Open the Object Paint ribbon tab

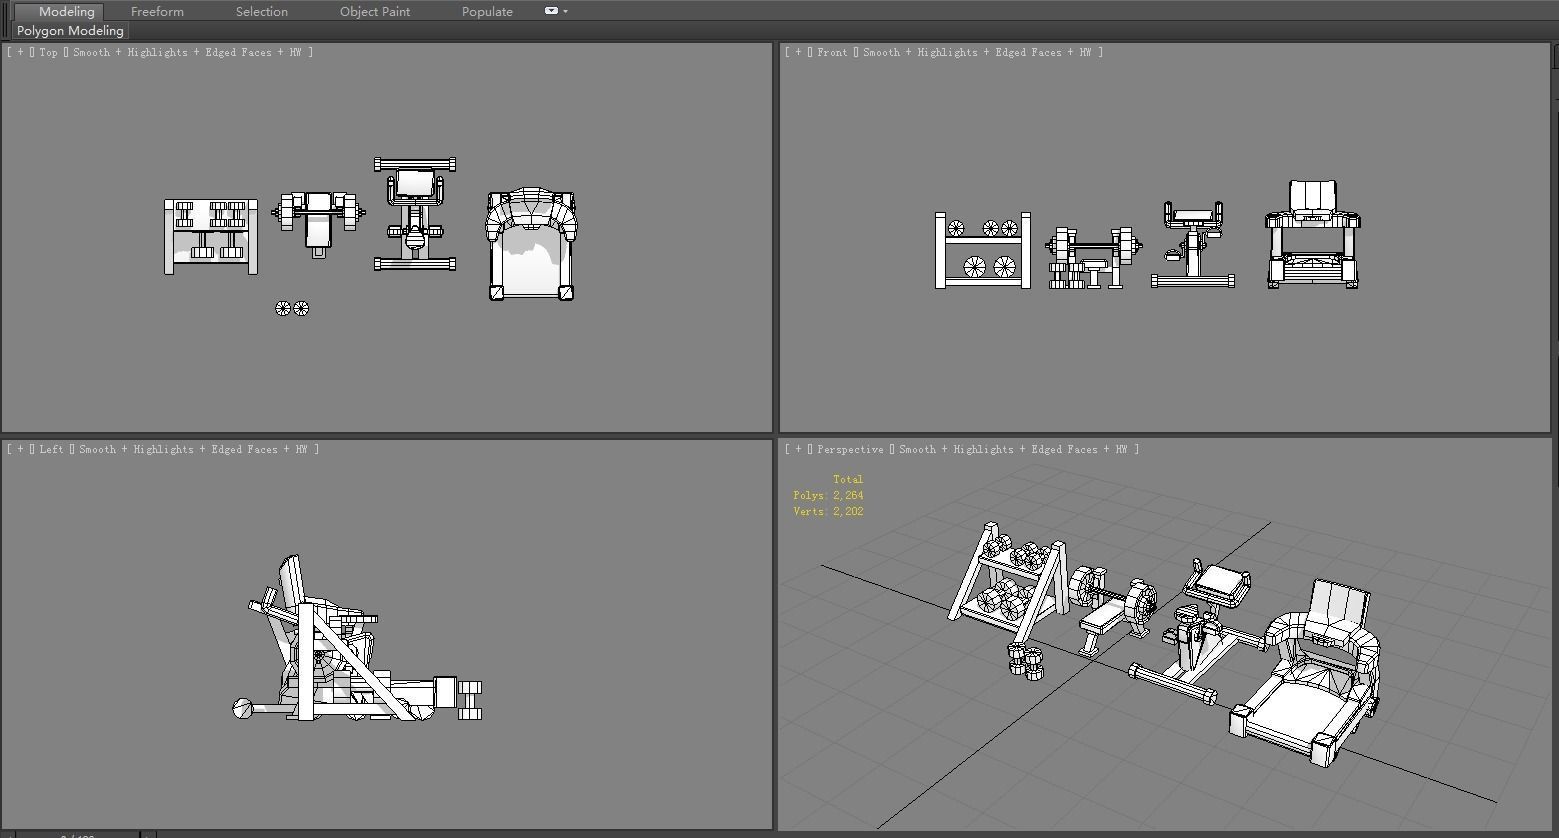375,12
